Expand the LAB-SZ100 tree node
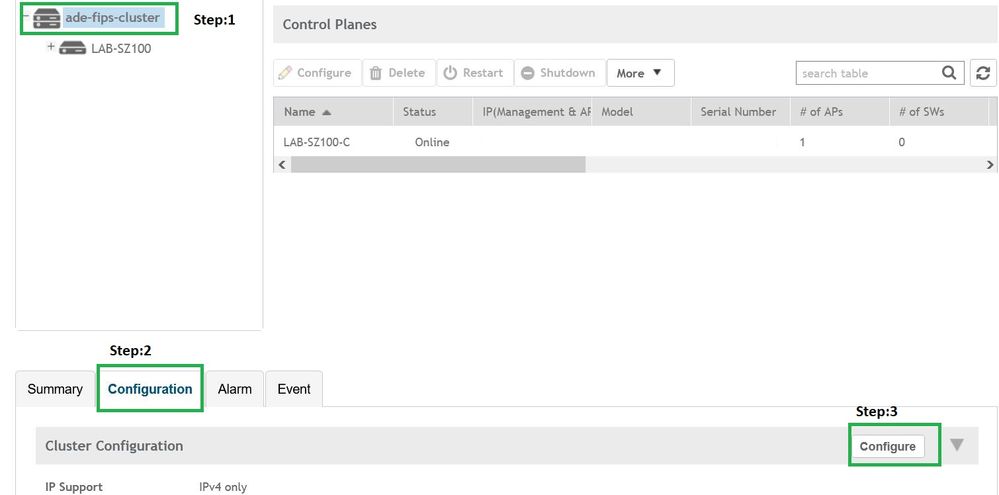The image size is (999, 495). (x=50, y=47)
